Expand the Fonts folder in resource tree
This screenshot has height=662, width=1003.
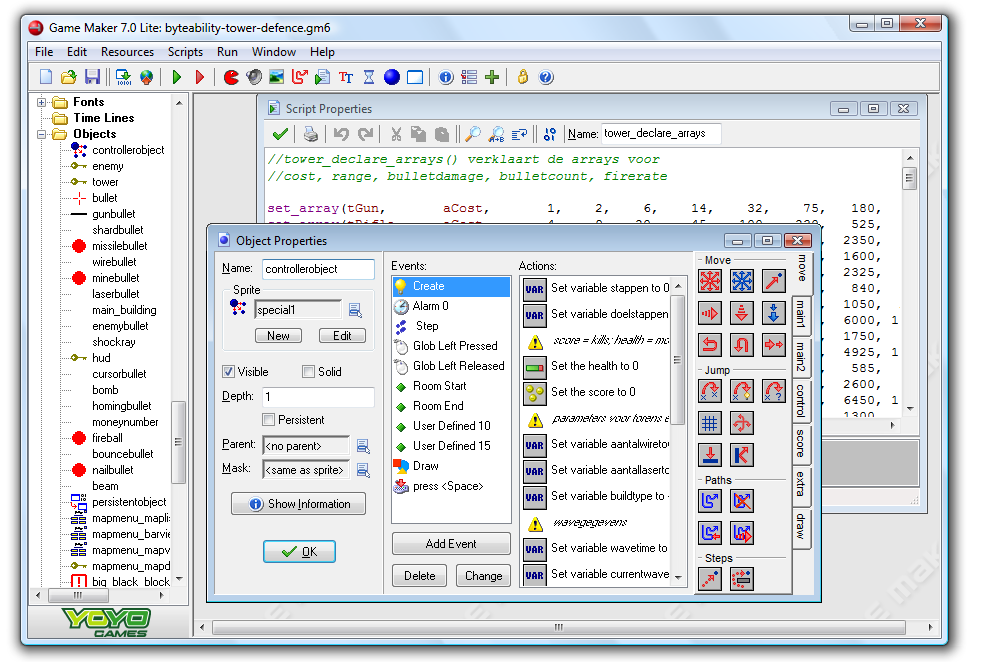coord(42,102)
